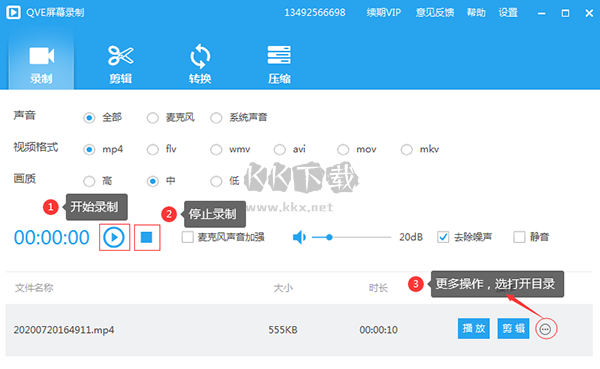Close the QVE window
600x369 pixels.
pyautogui.click(x=589, y=13)
